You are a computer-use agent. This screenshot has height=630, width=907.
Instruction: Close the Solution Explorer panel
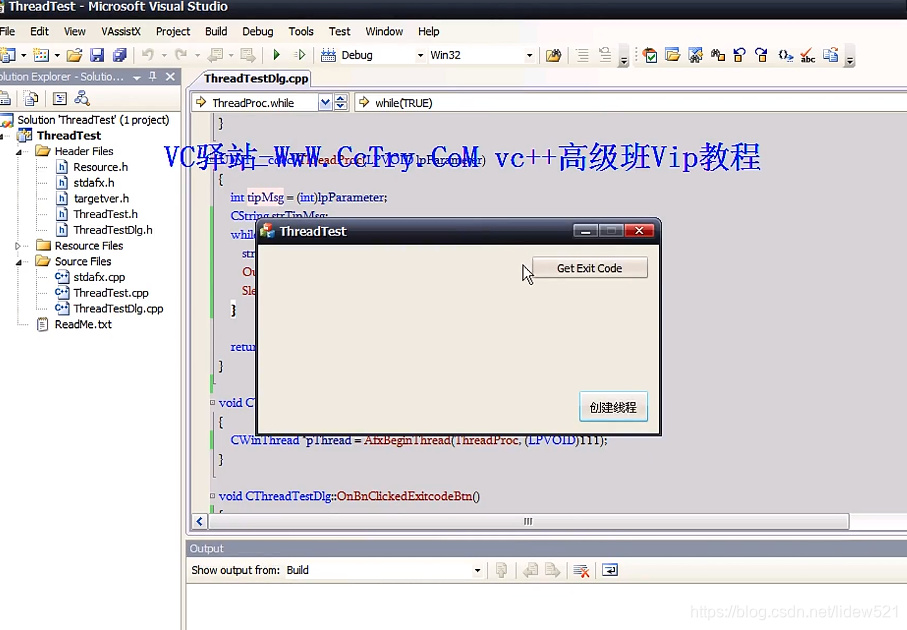(170, 76)
